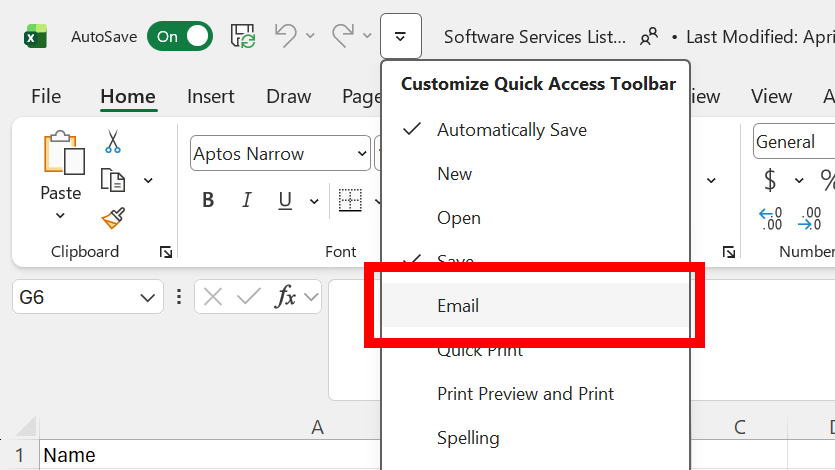Click the formula bar Cancel X
The image size is (835, 470).
(x=213, y=296)
